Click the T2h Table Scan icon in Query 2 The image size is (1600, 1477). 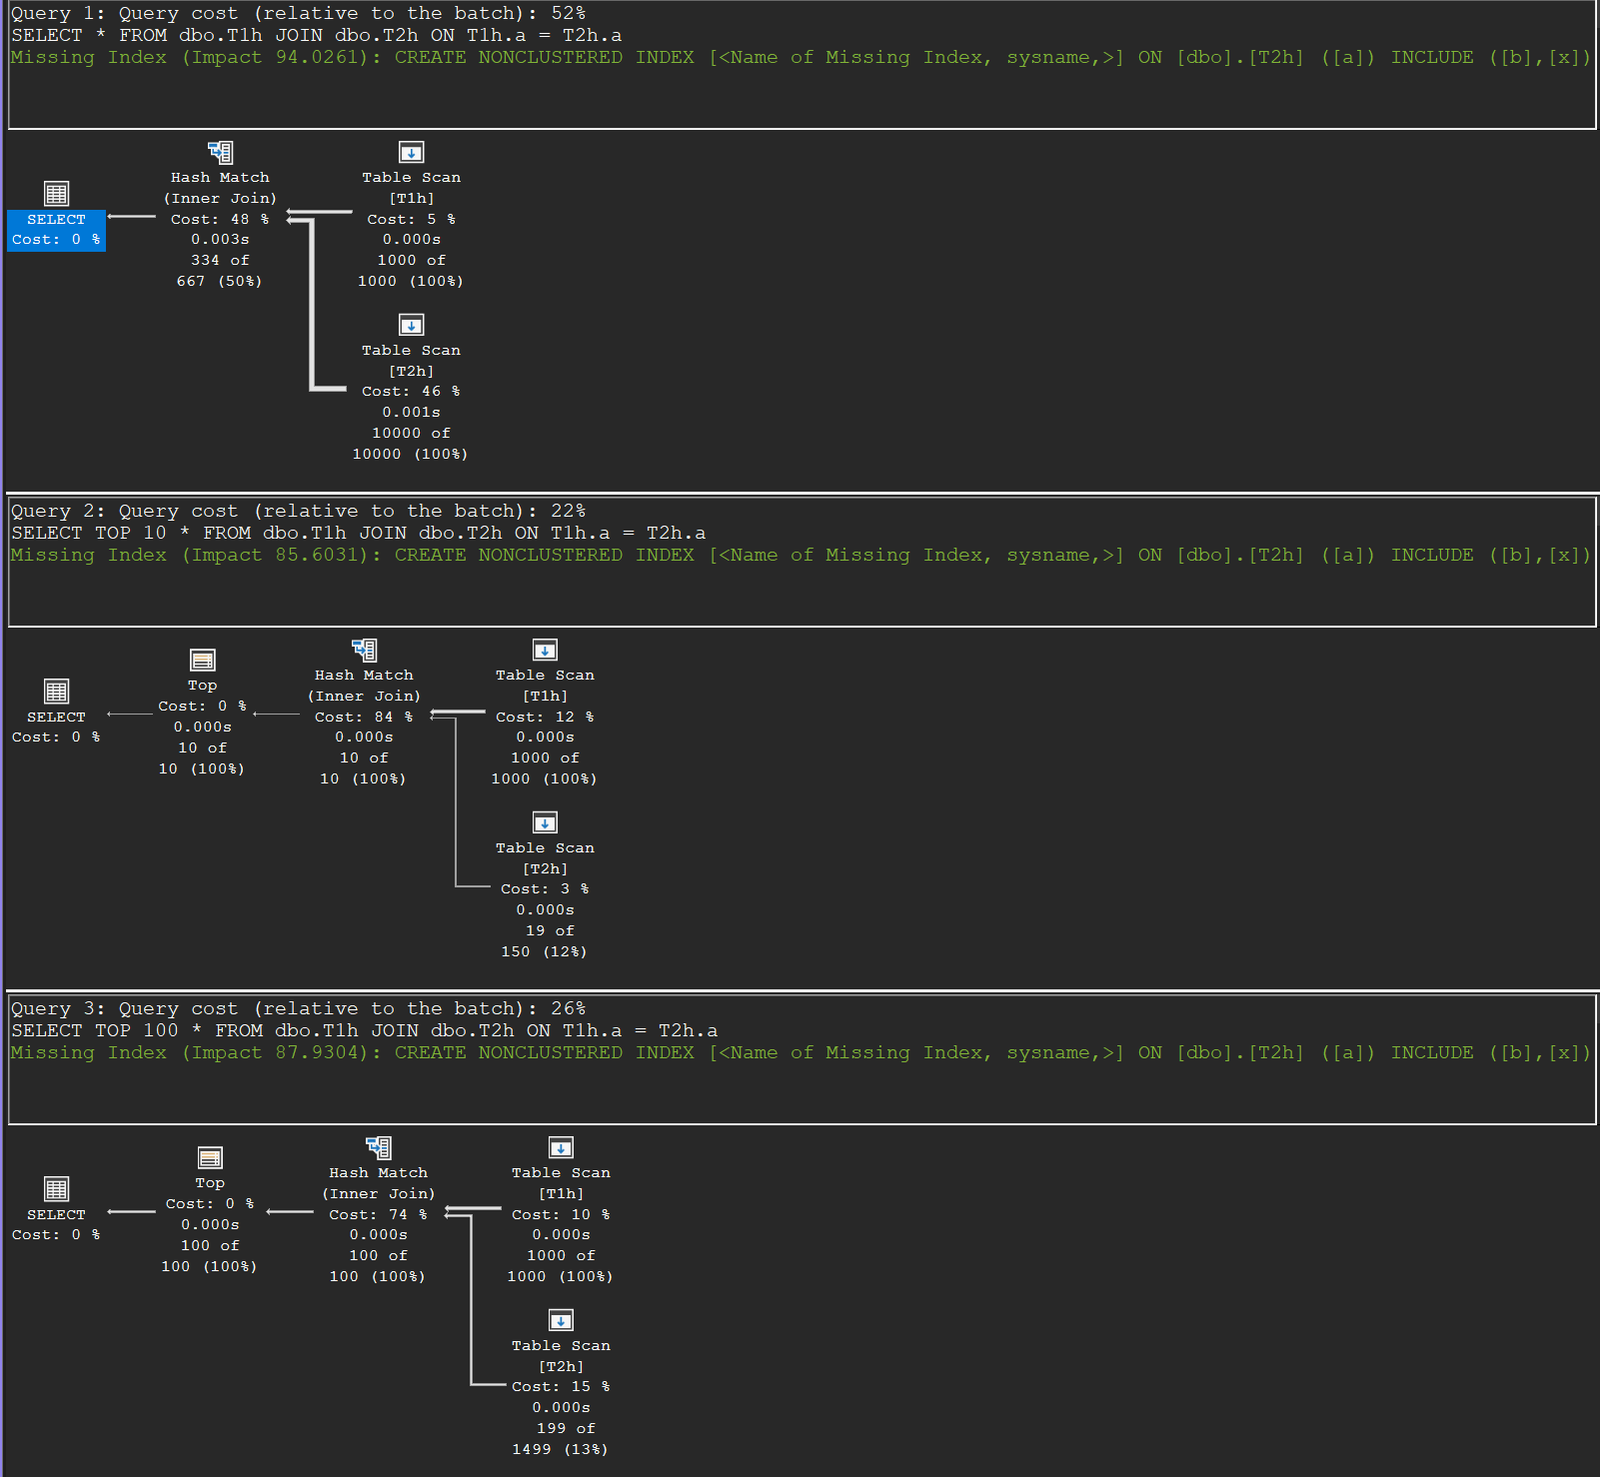545,823
